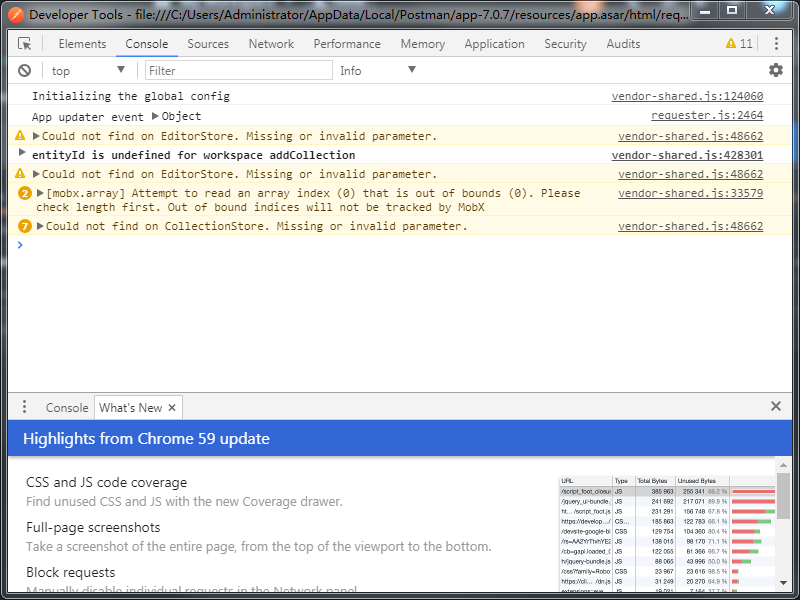The height and width of the screenshot is (600, 800).
Task: Open drawer three-dot menu
Action: [24, 407]
